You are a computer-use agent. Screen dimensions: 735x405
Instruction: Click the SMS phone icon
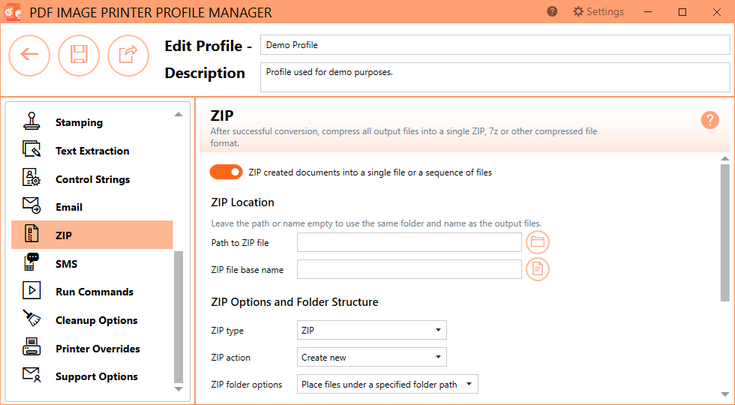(32, 262)
